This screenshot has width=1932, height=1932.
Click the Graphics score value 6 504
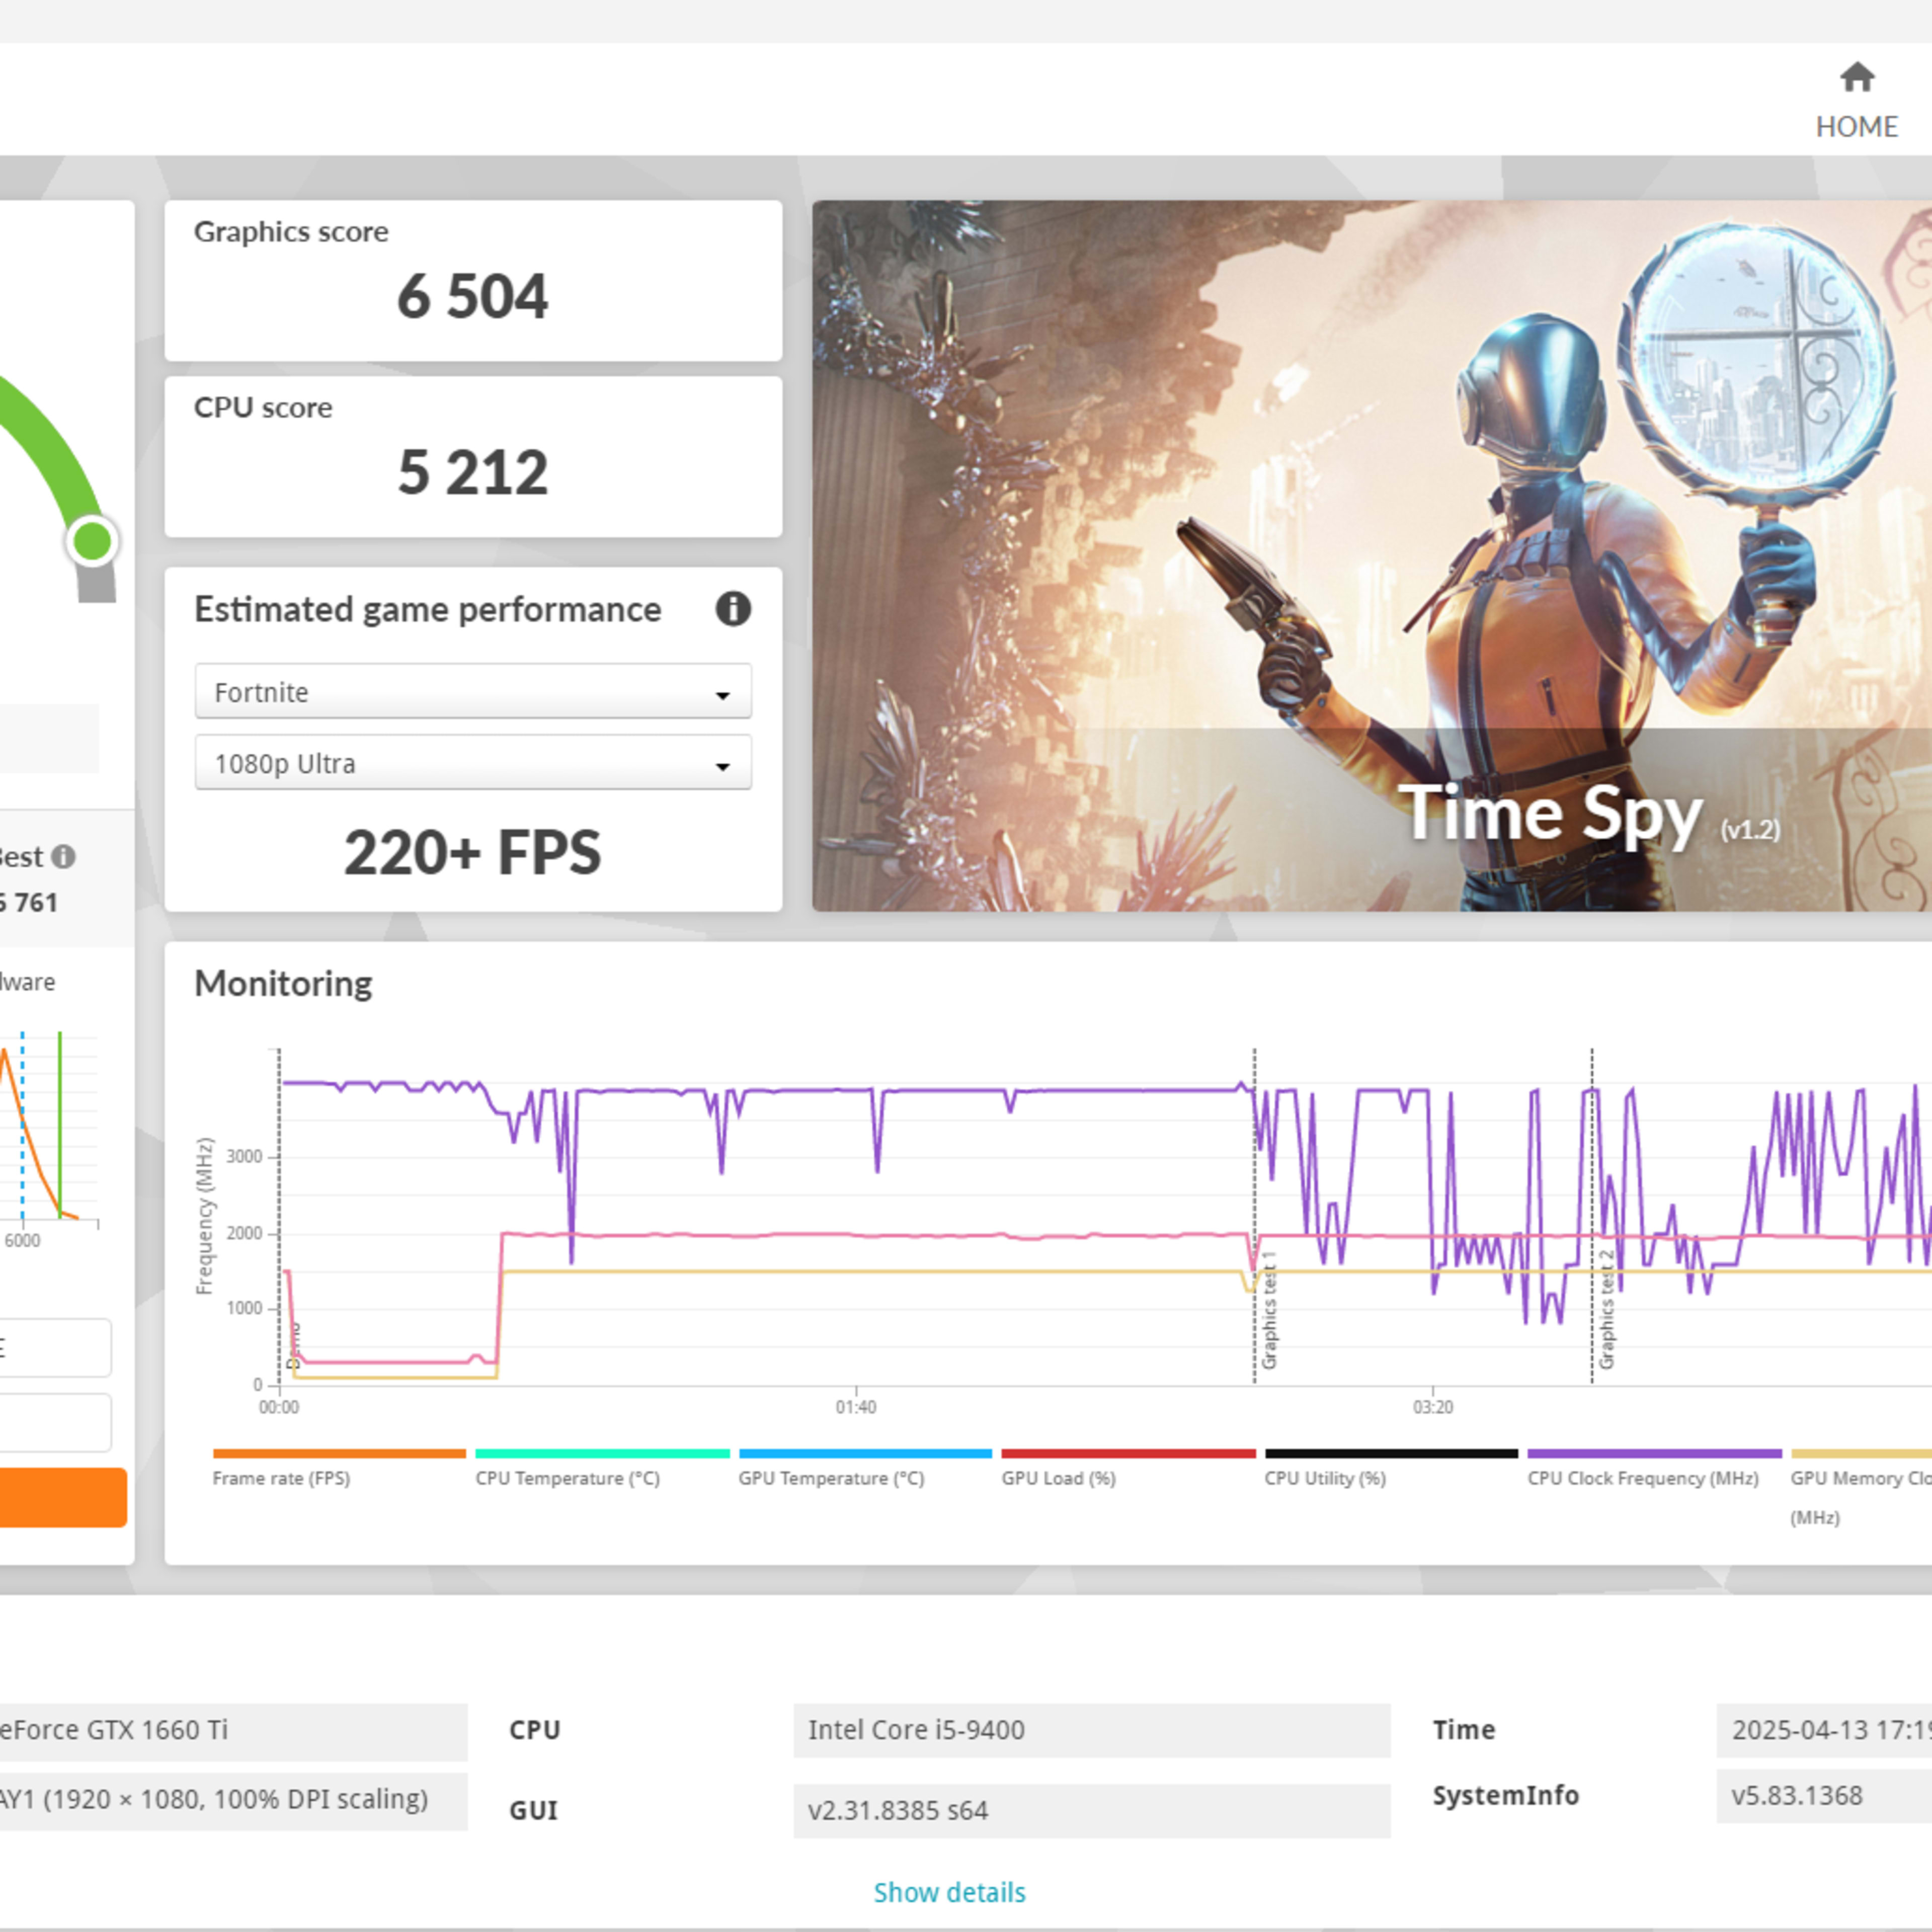473,297
